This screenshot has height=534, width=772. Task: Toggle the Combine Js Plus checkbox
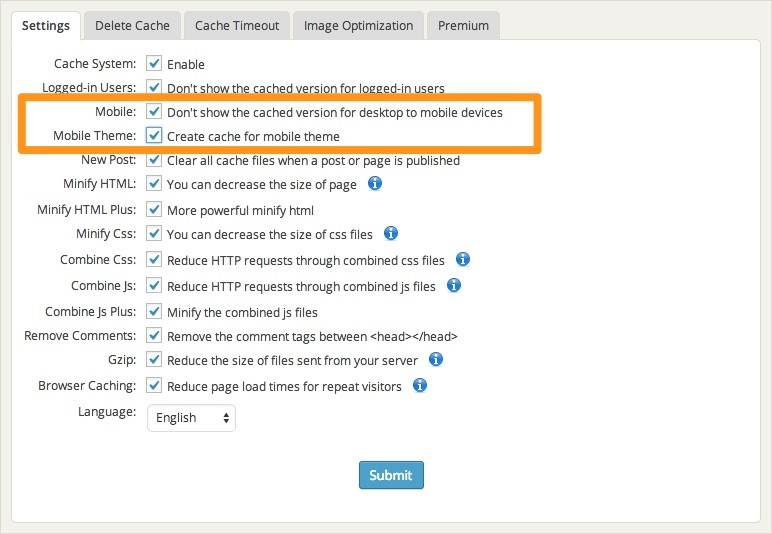click(154, 311)
